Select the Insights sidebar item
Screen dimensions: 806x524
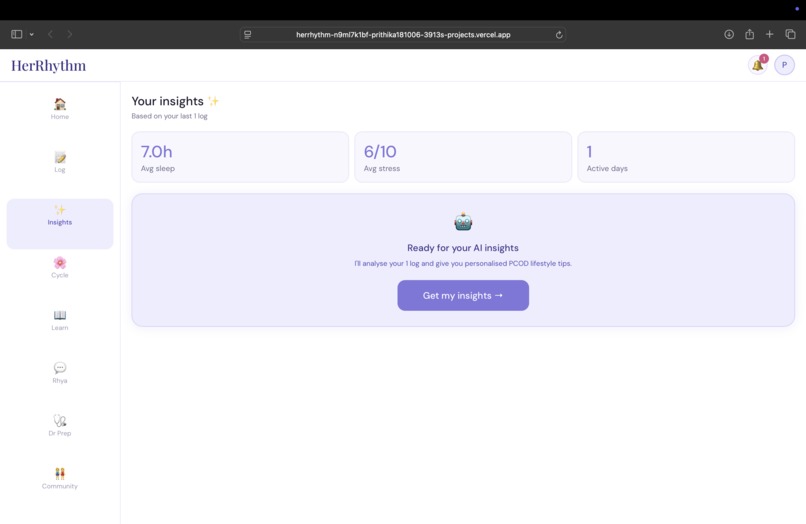60,224
